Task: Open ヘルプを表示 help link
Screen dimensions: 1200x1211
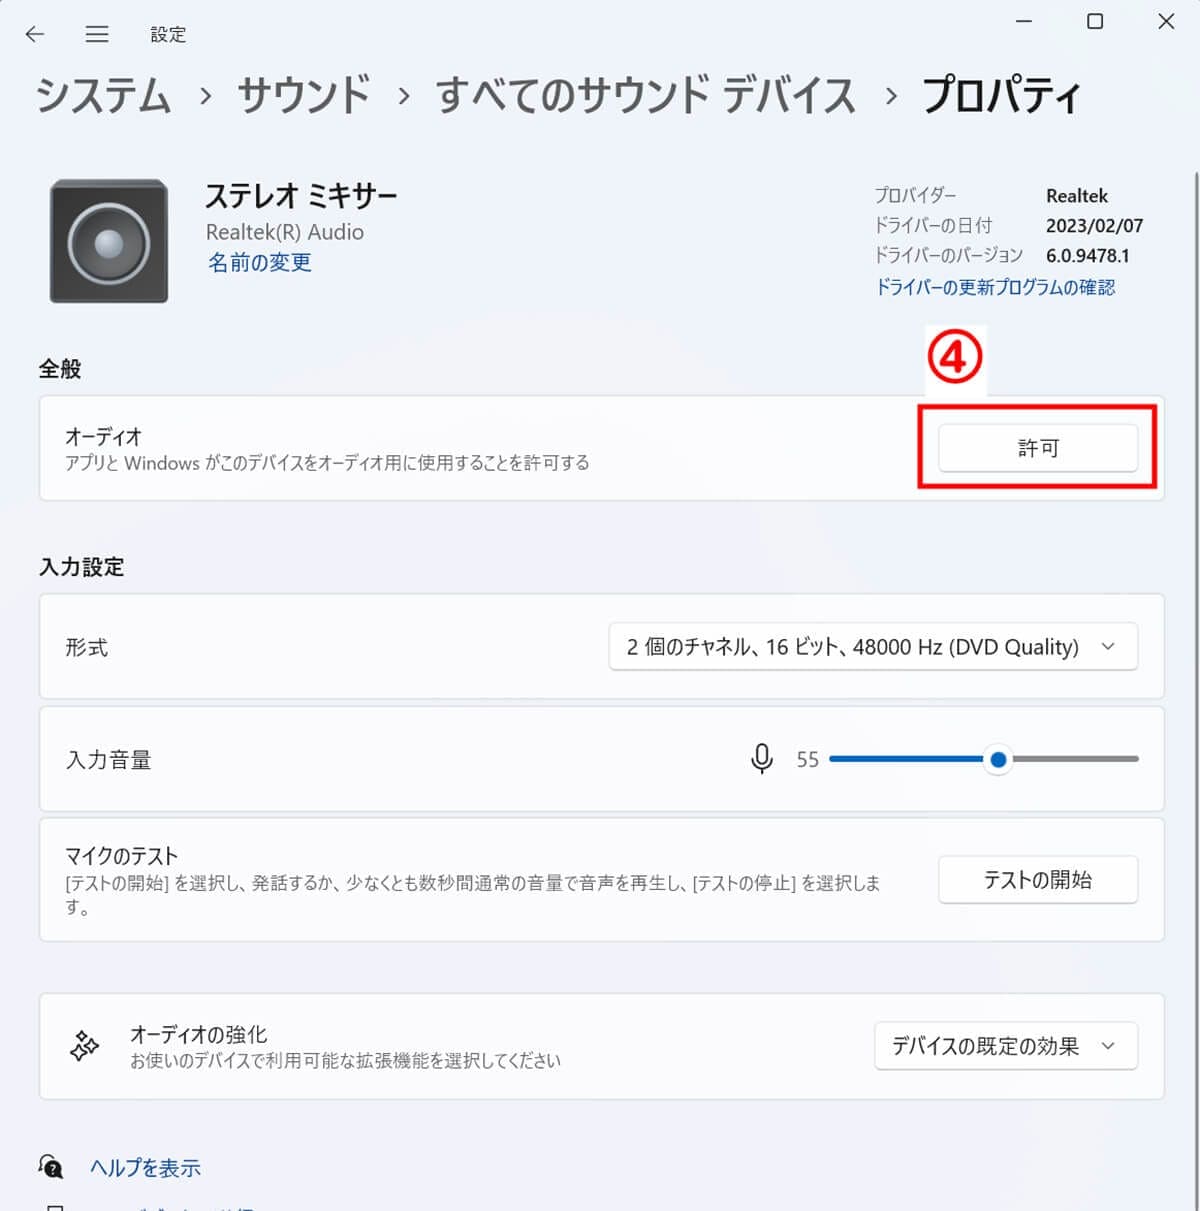Action: pos(145,1167)
